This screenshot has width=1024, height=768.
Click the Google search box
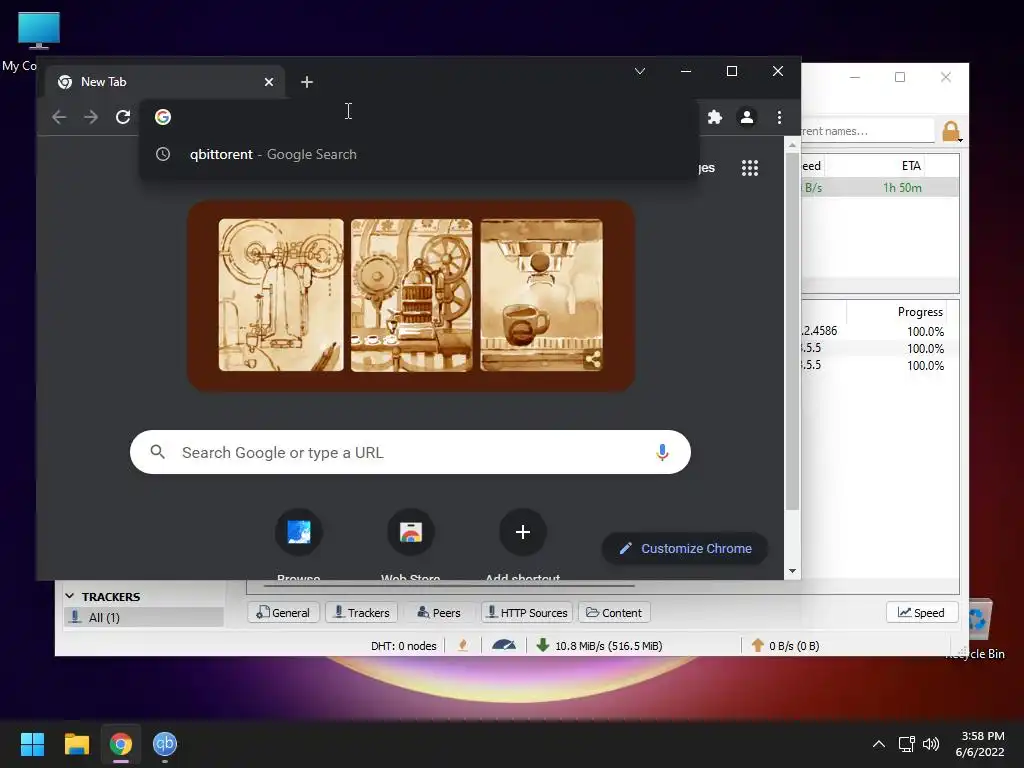click(x=410, y=452)
